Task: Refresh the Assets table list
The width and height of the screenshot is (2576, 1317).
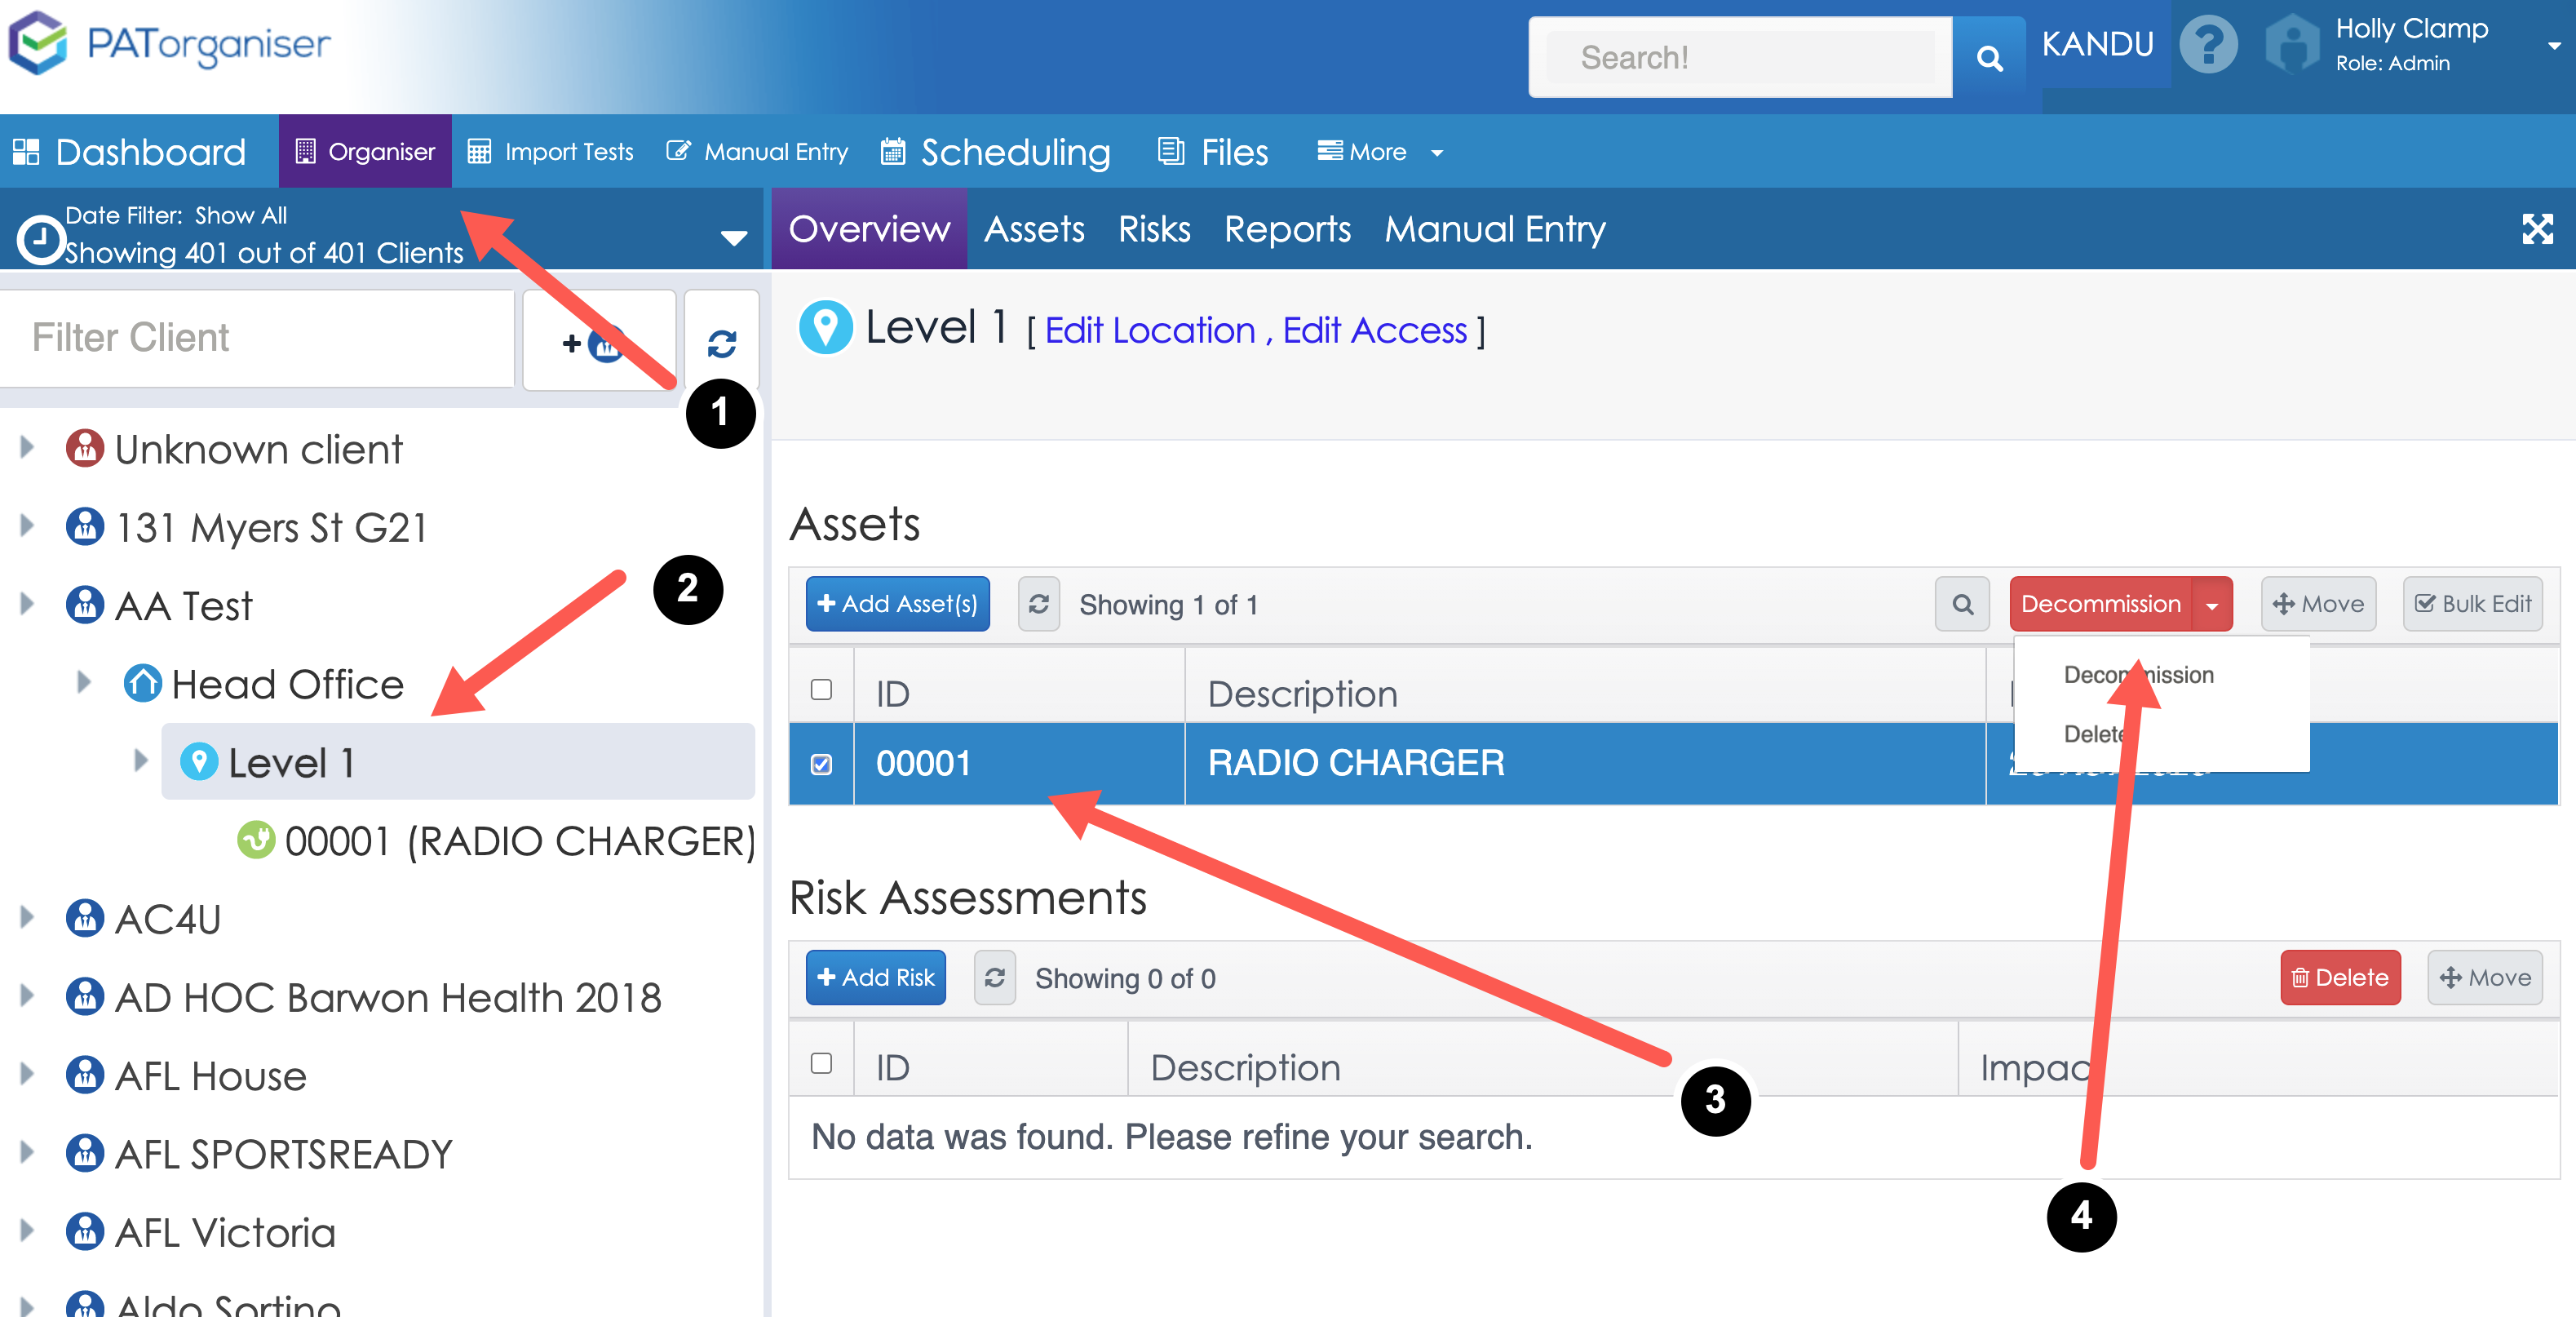Action: (1038, 604)
